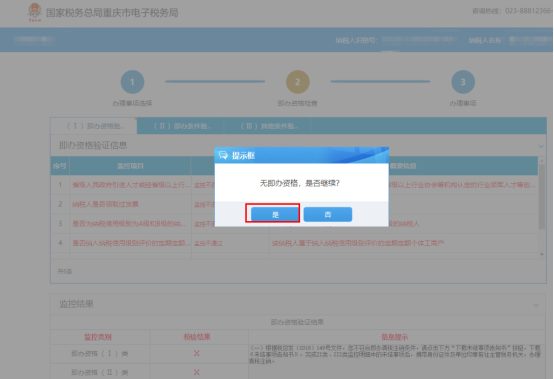
Task: Click the table vertical scrollbar thumb
Action: click(542, 196)
